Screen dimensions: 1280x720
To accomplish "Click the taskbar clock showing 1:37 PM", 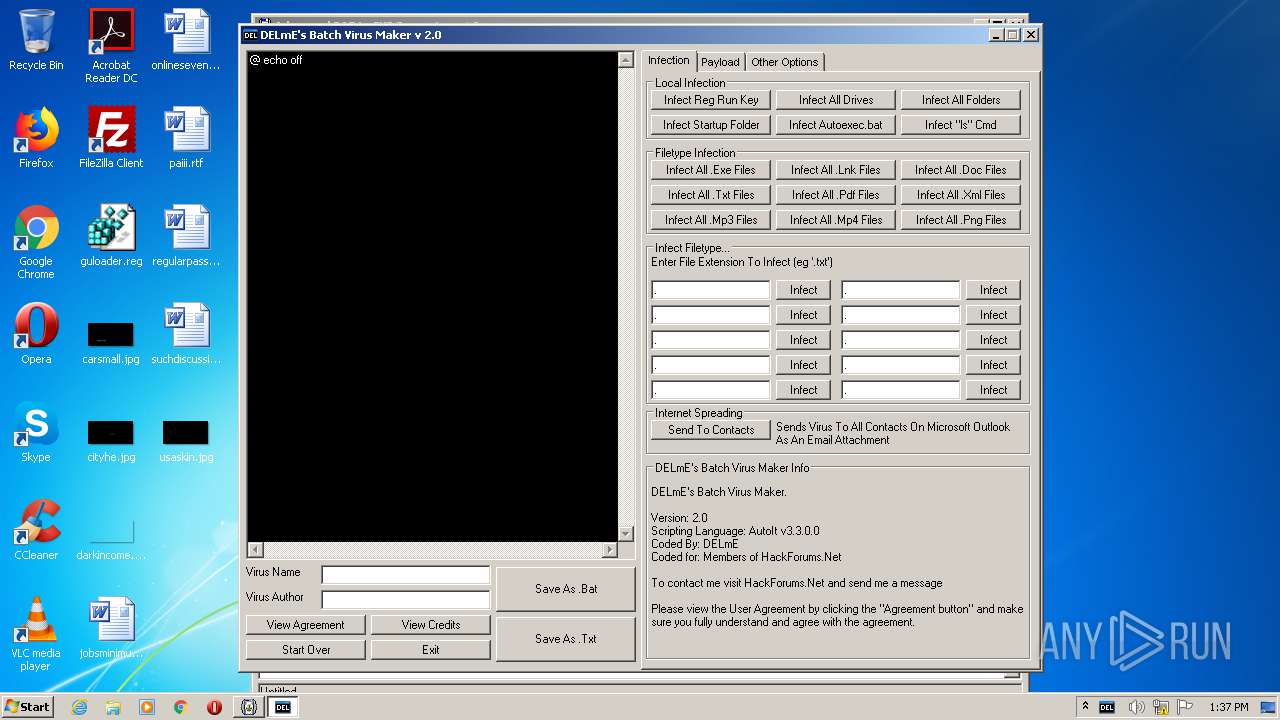I will coord(1228,707).
